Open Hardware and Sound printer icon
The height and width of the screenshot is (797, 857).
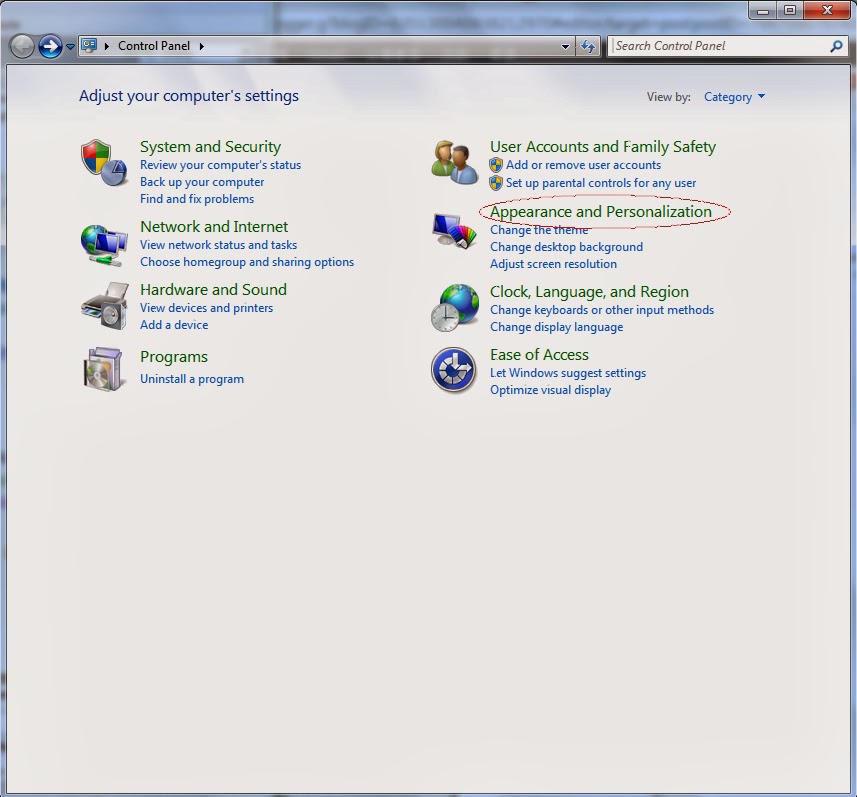click(105, 306)
